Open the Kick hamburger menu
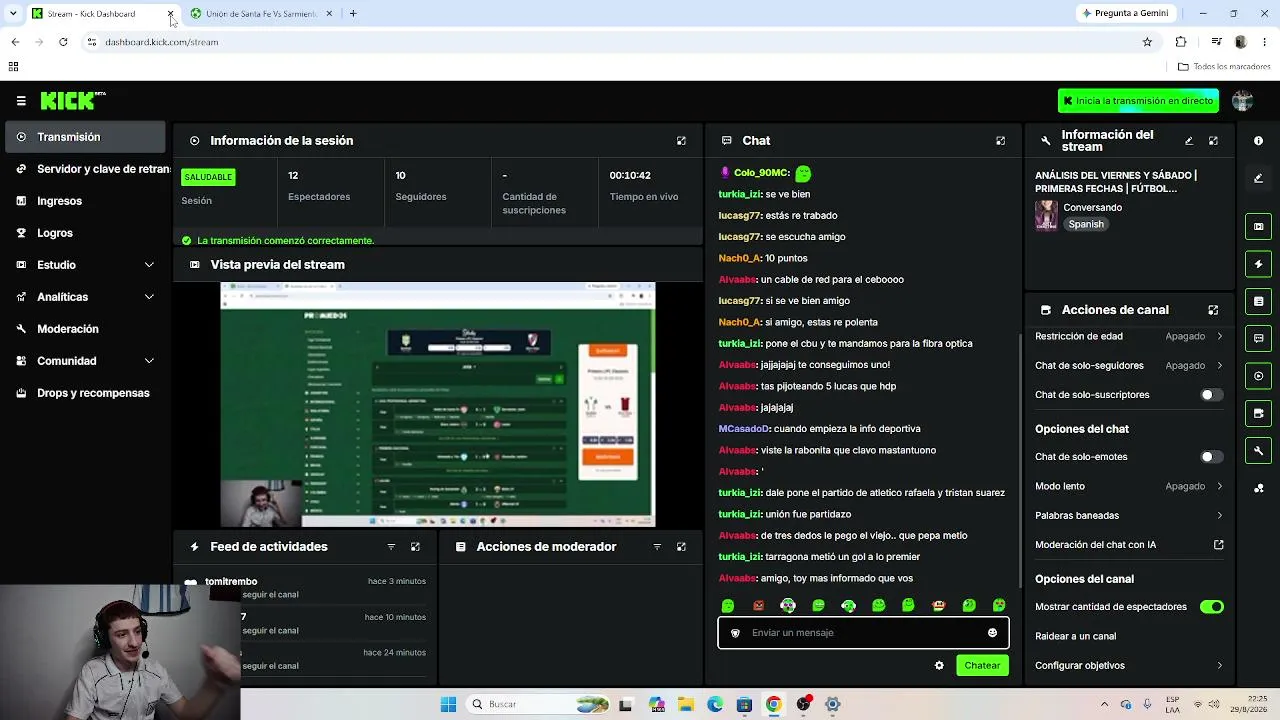The width and height of the screenshot is (1280, 720). coord(21,101)
